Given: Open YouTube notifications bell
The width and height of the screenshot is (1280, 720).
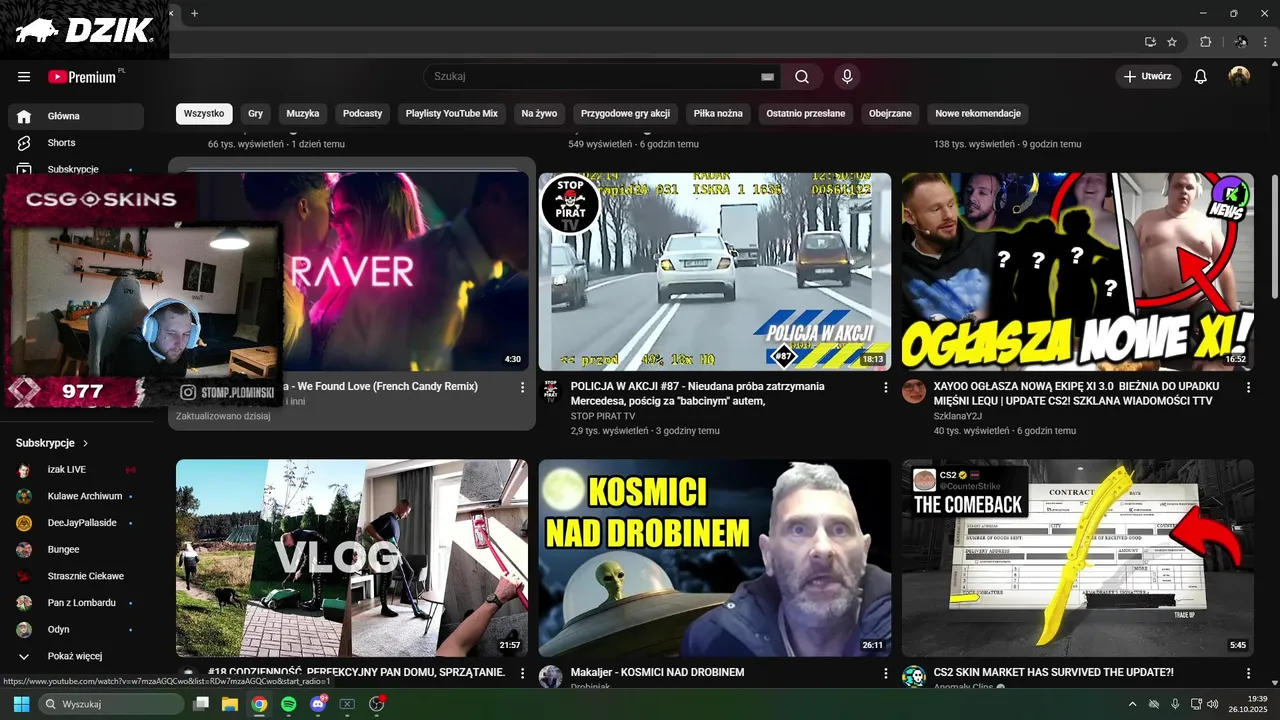Looking at the screenshot, I should [x=1201, y=77].
